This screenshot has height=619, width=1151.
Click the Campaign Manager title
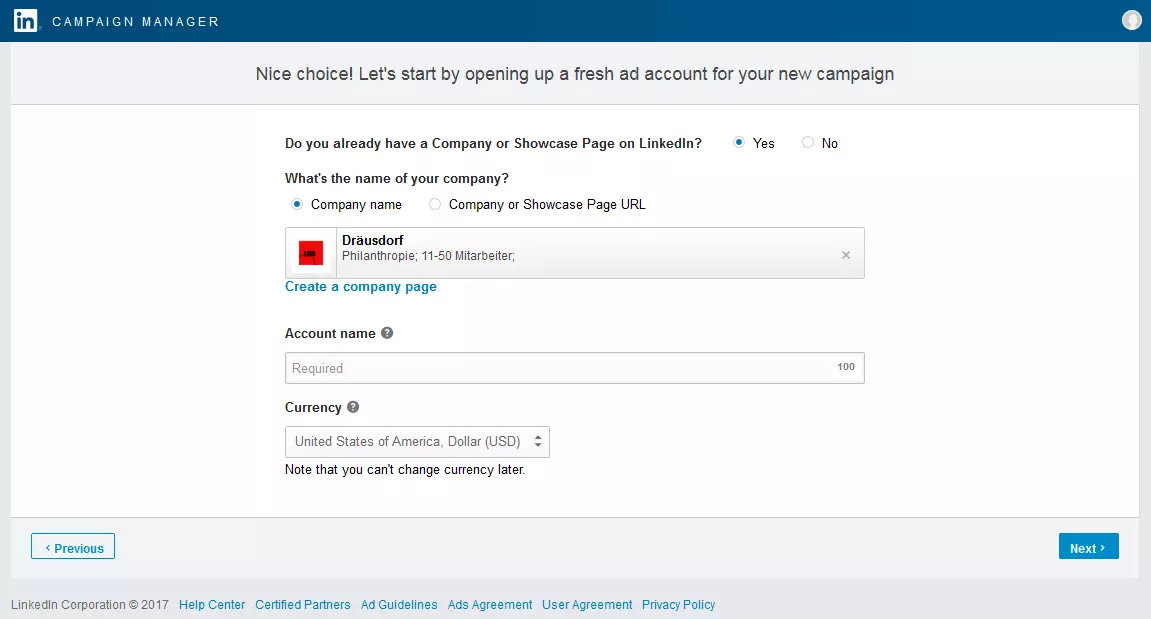(136, 21)
